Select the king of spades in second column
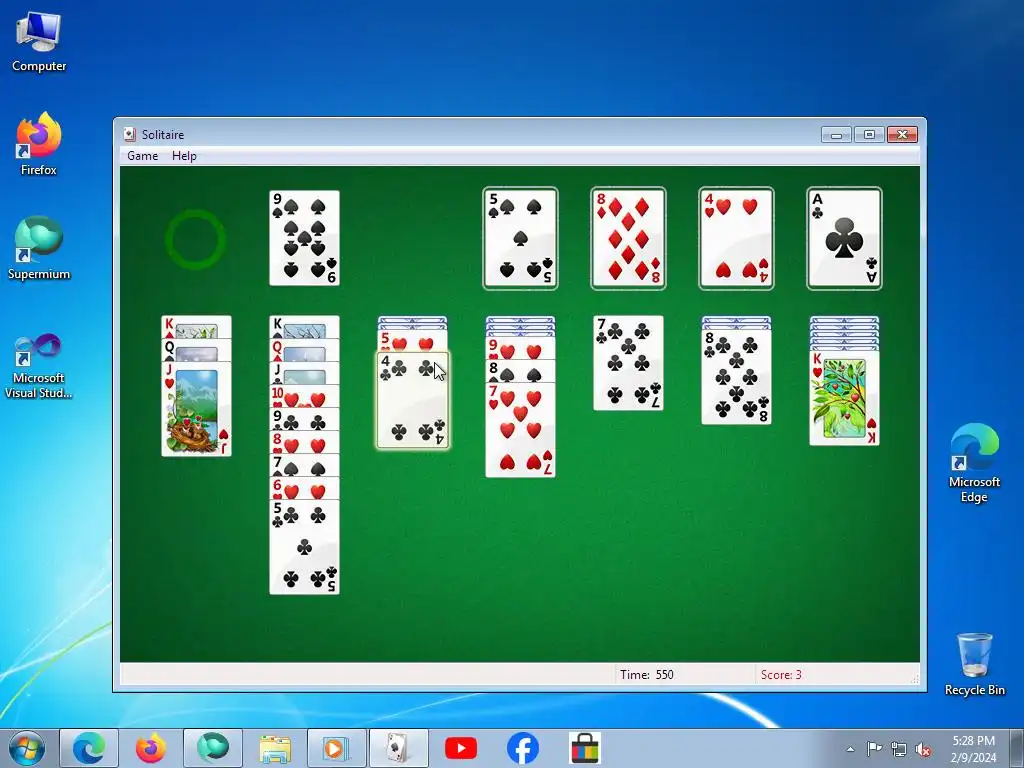Viewport: 1024px width, 768px height. pos(304,327)
